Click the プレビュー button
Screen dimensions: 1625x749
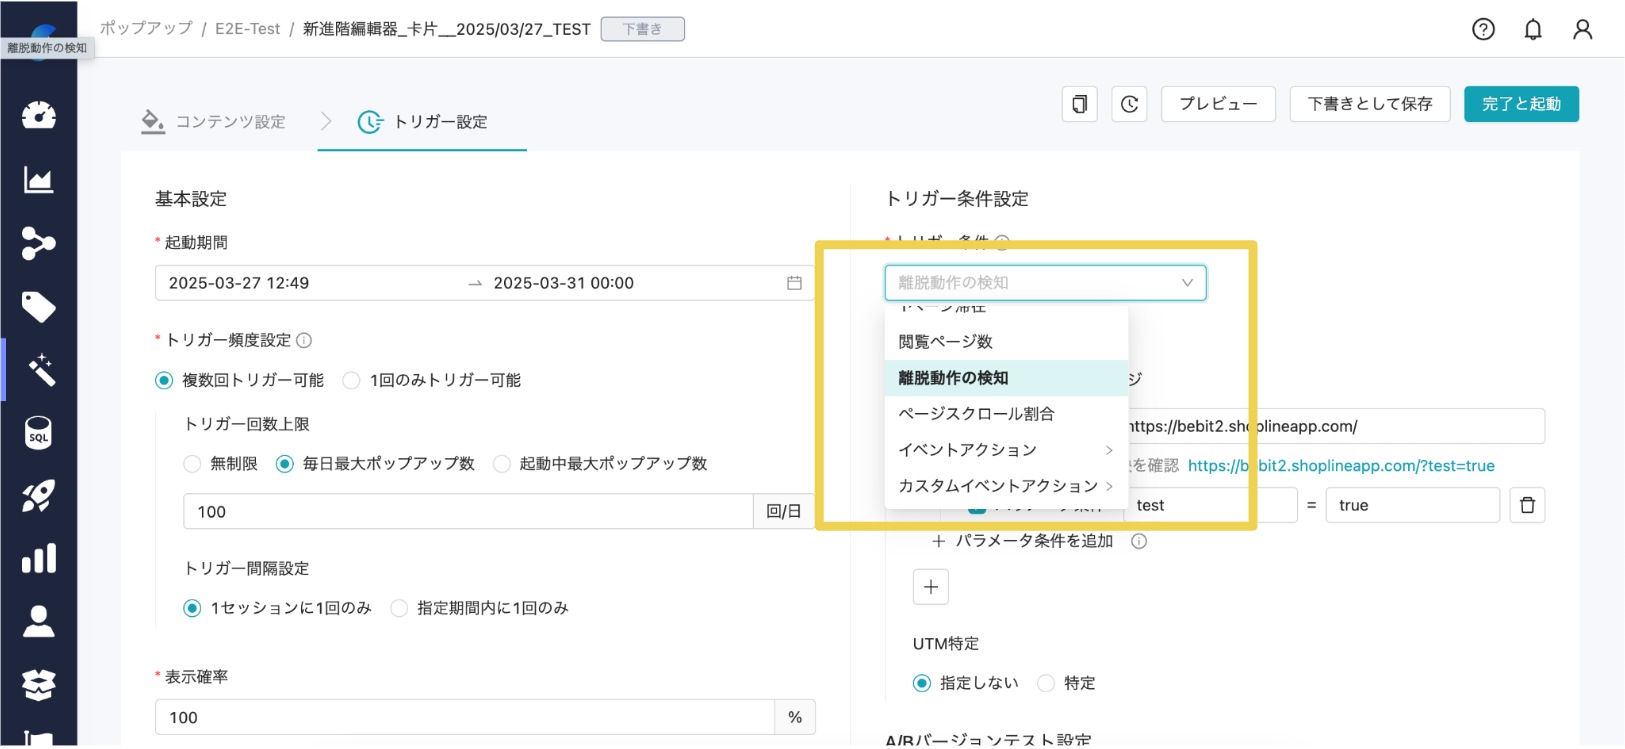1218,104
